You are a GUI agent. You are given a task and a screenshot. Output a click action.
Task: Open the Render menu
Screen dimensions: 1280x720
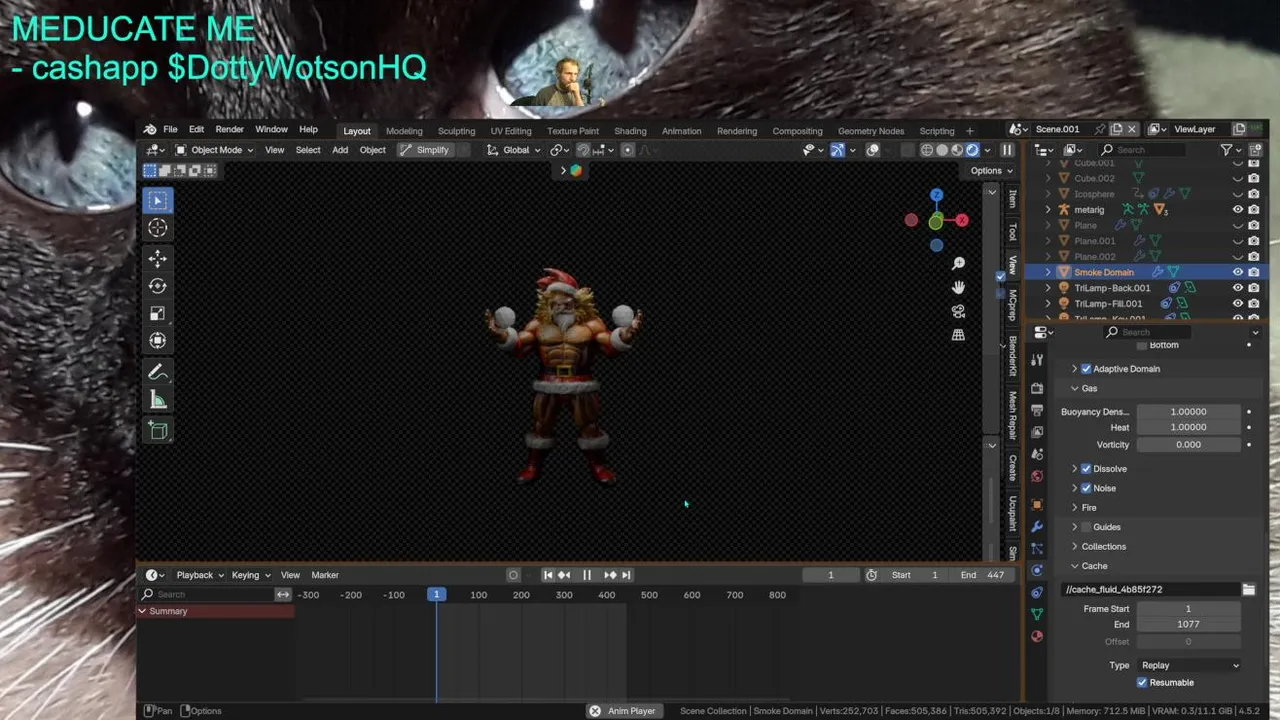coord(229,130)
